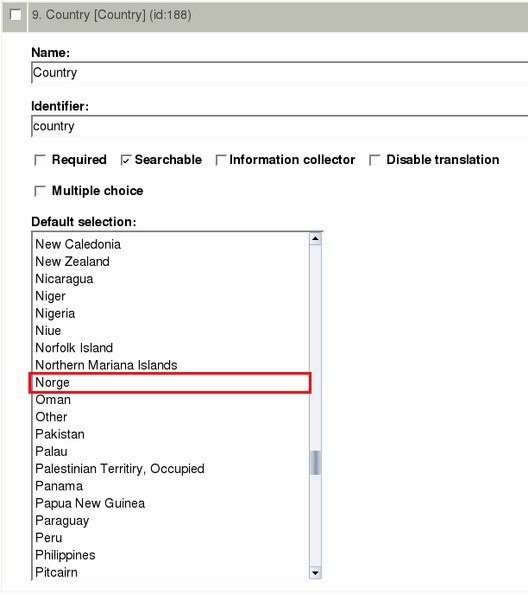Pick Pakistan in the country list
Screen dimensions: 528x600
coord(171,434)
